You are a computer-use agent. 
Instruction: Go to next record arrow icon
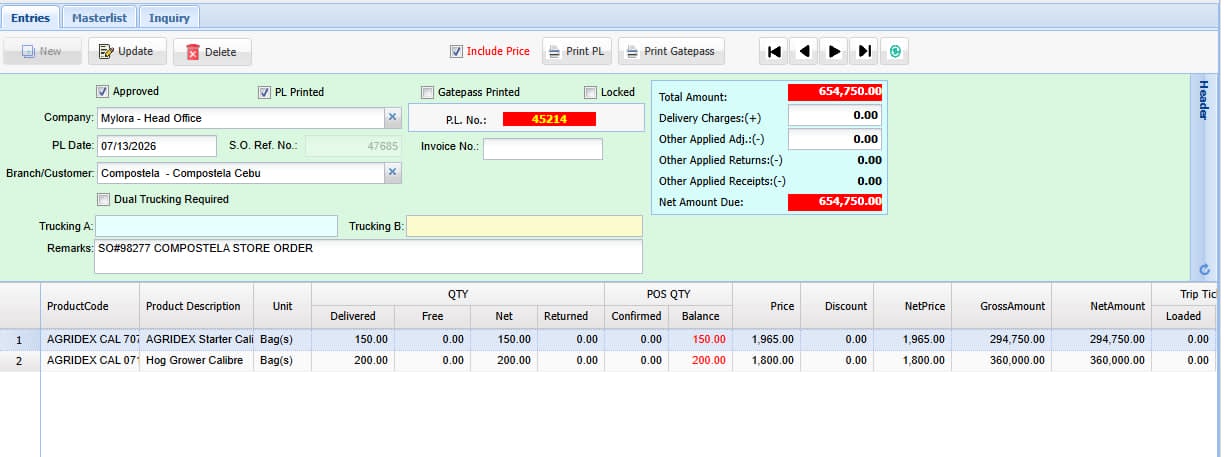coord(835,51)
